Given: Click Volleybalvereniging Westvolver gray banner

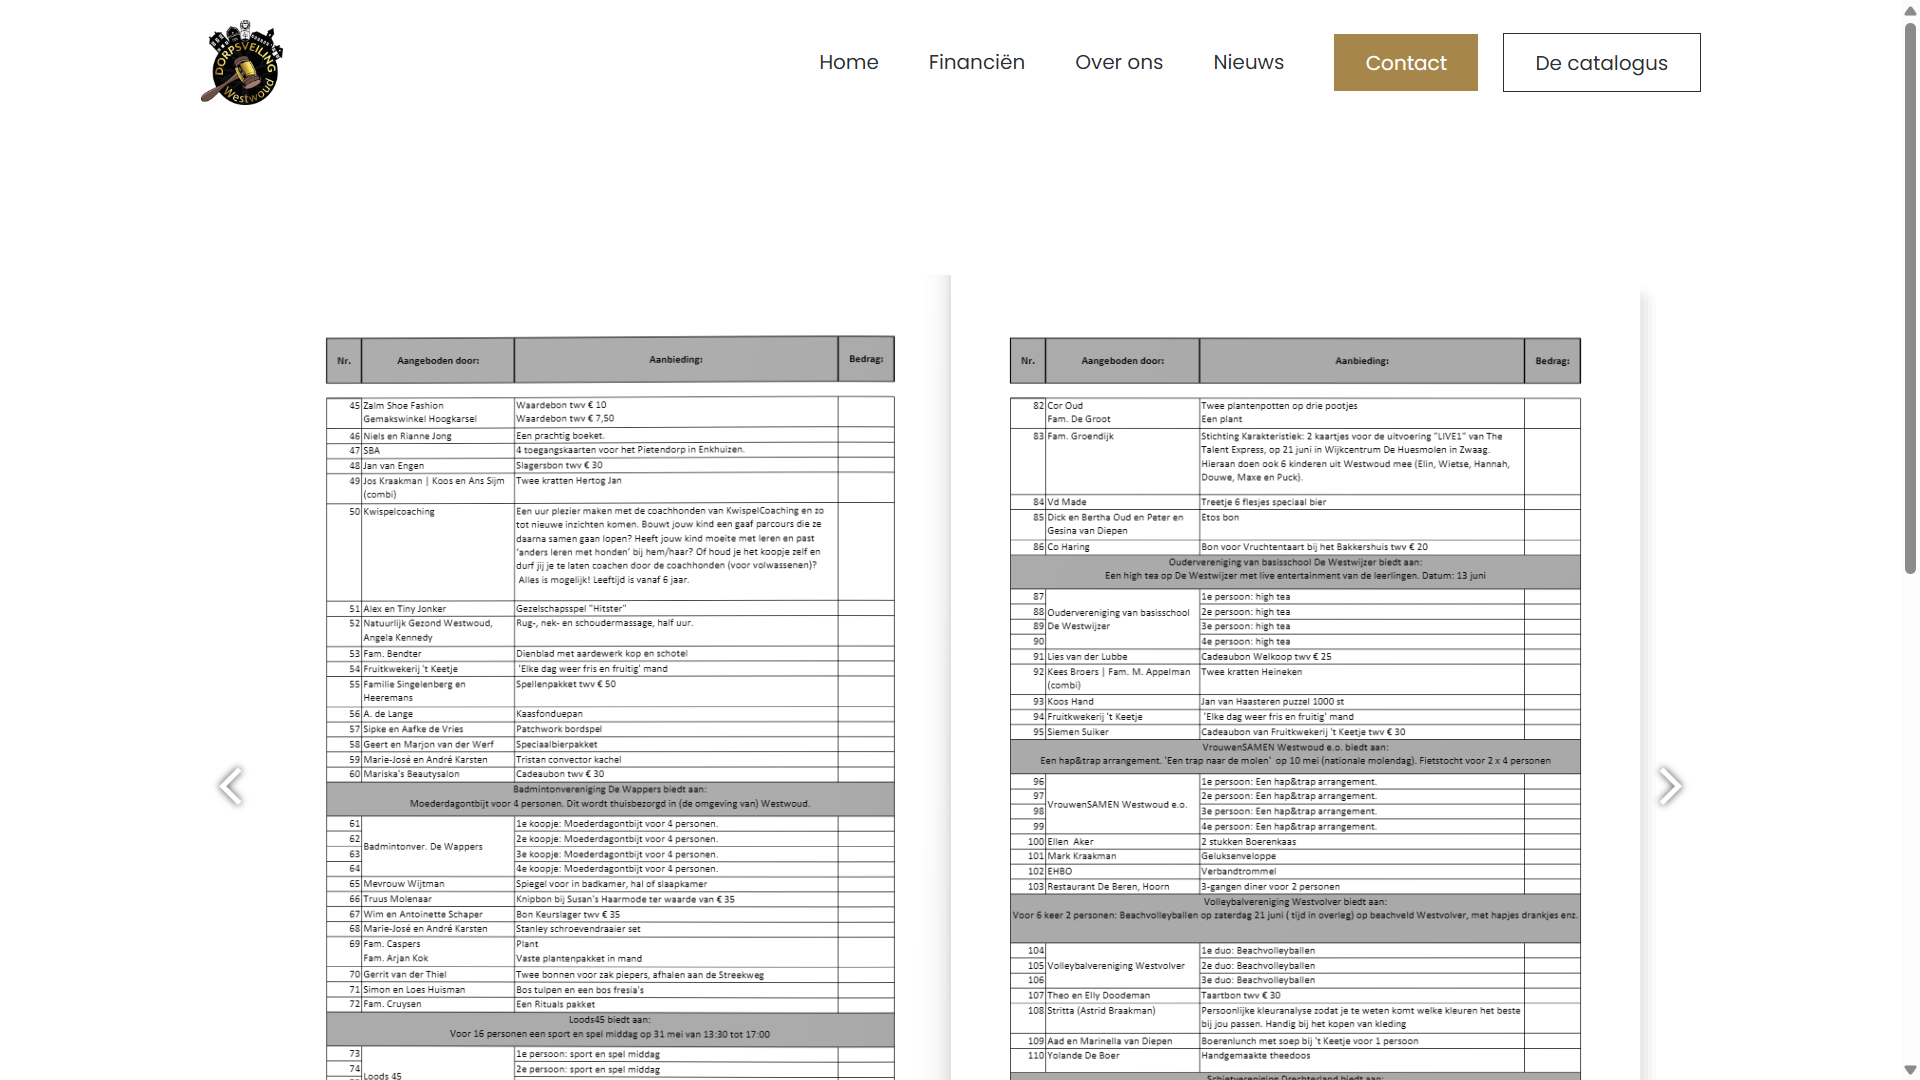Looking at the screenshot, I should click(1294, 909).
